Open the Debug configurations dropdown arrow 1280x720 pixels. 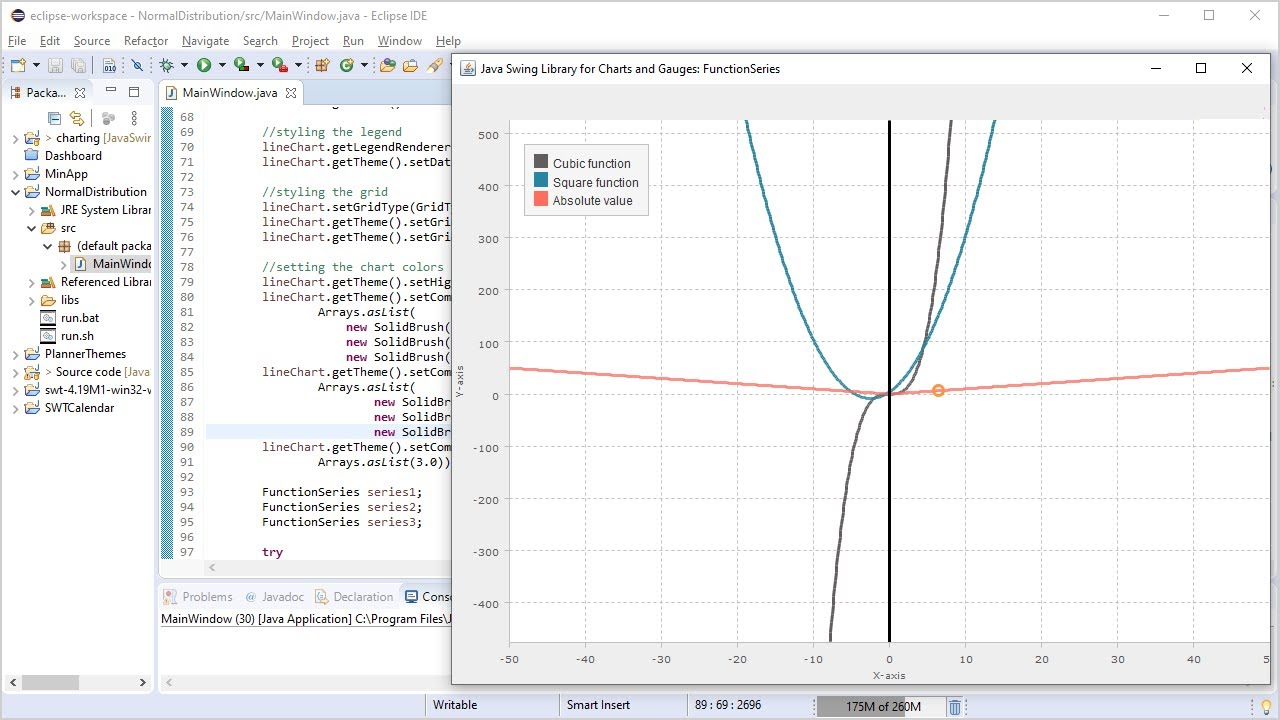(184, 65)
